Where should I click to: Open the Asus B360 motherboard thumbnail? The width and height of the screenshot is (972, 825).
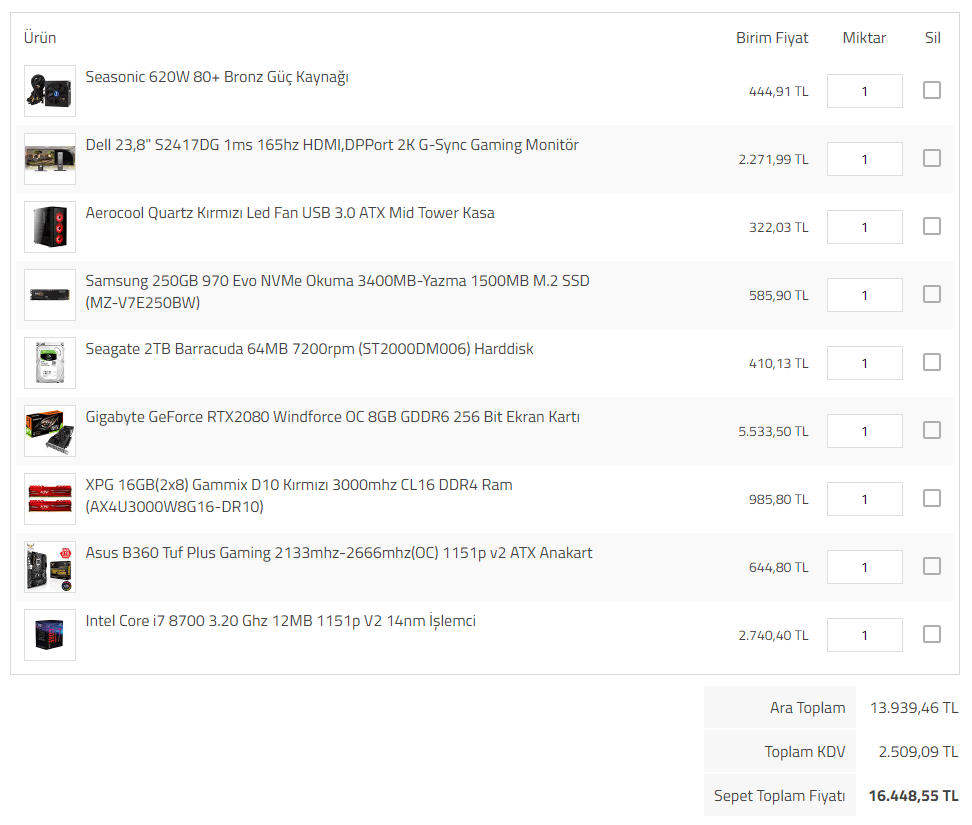point(50,567)
